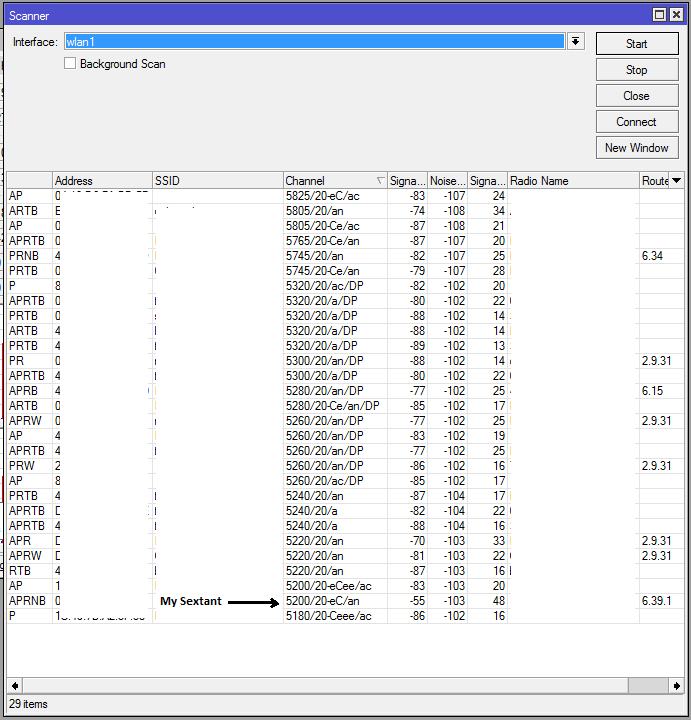Connect to the selected network

(637, 122)
